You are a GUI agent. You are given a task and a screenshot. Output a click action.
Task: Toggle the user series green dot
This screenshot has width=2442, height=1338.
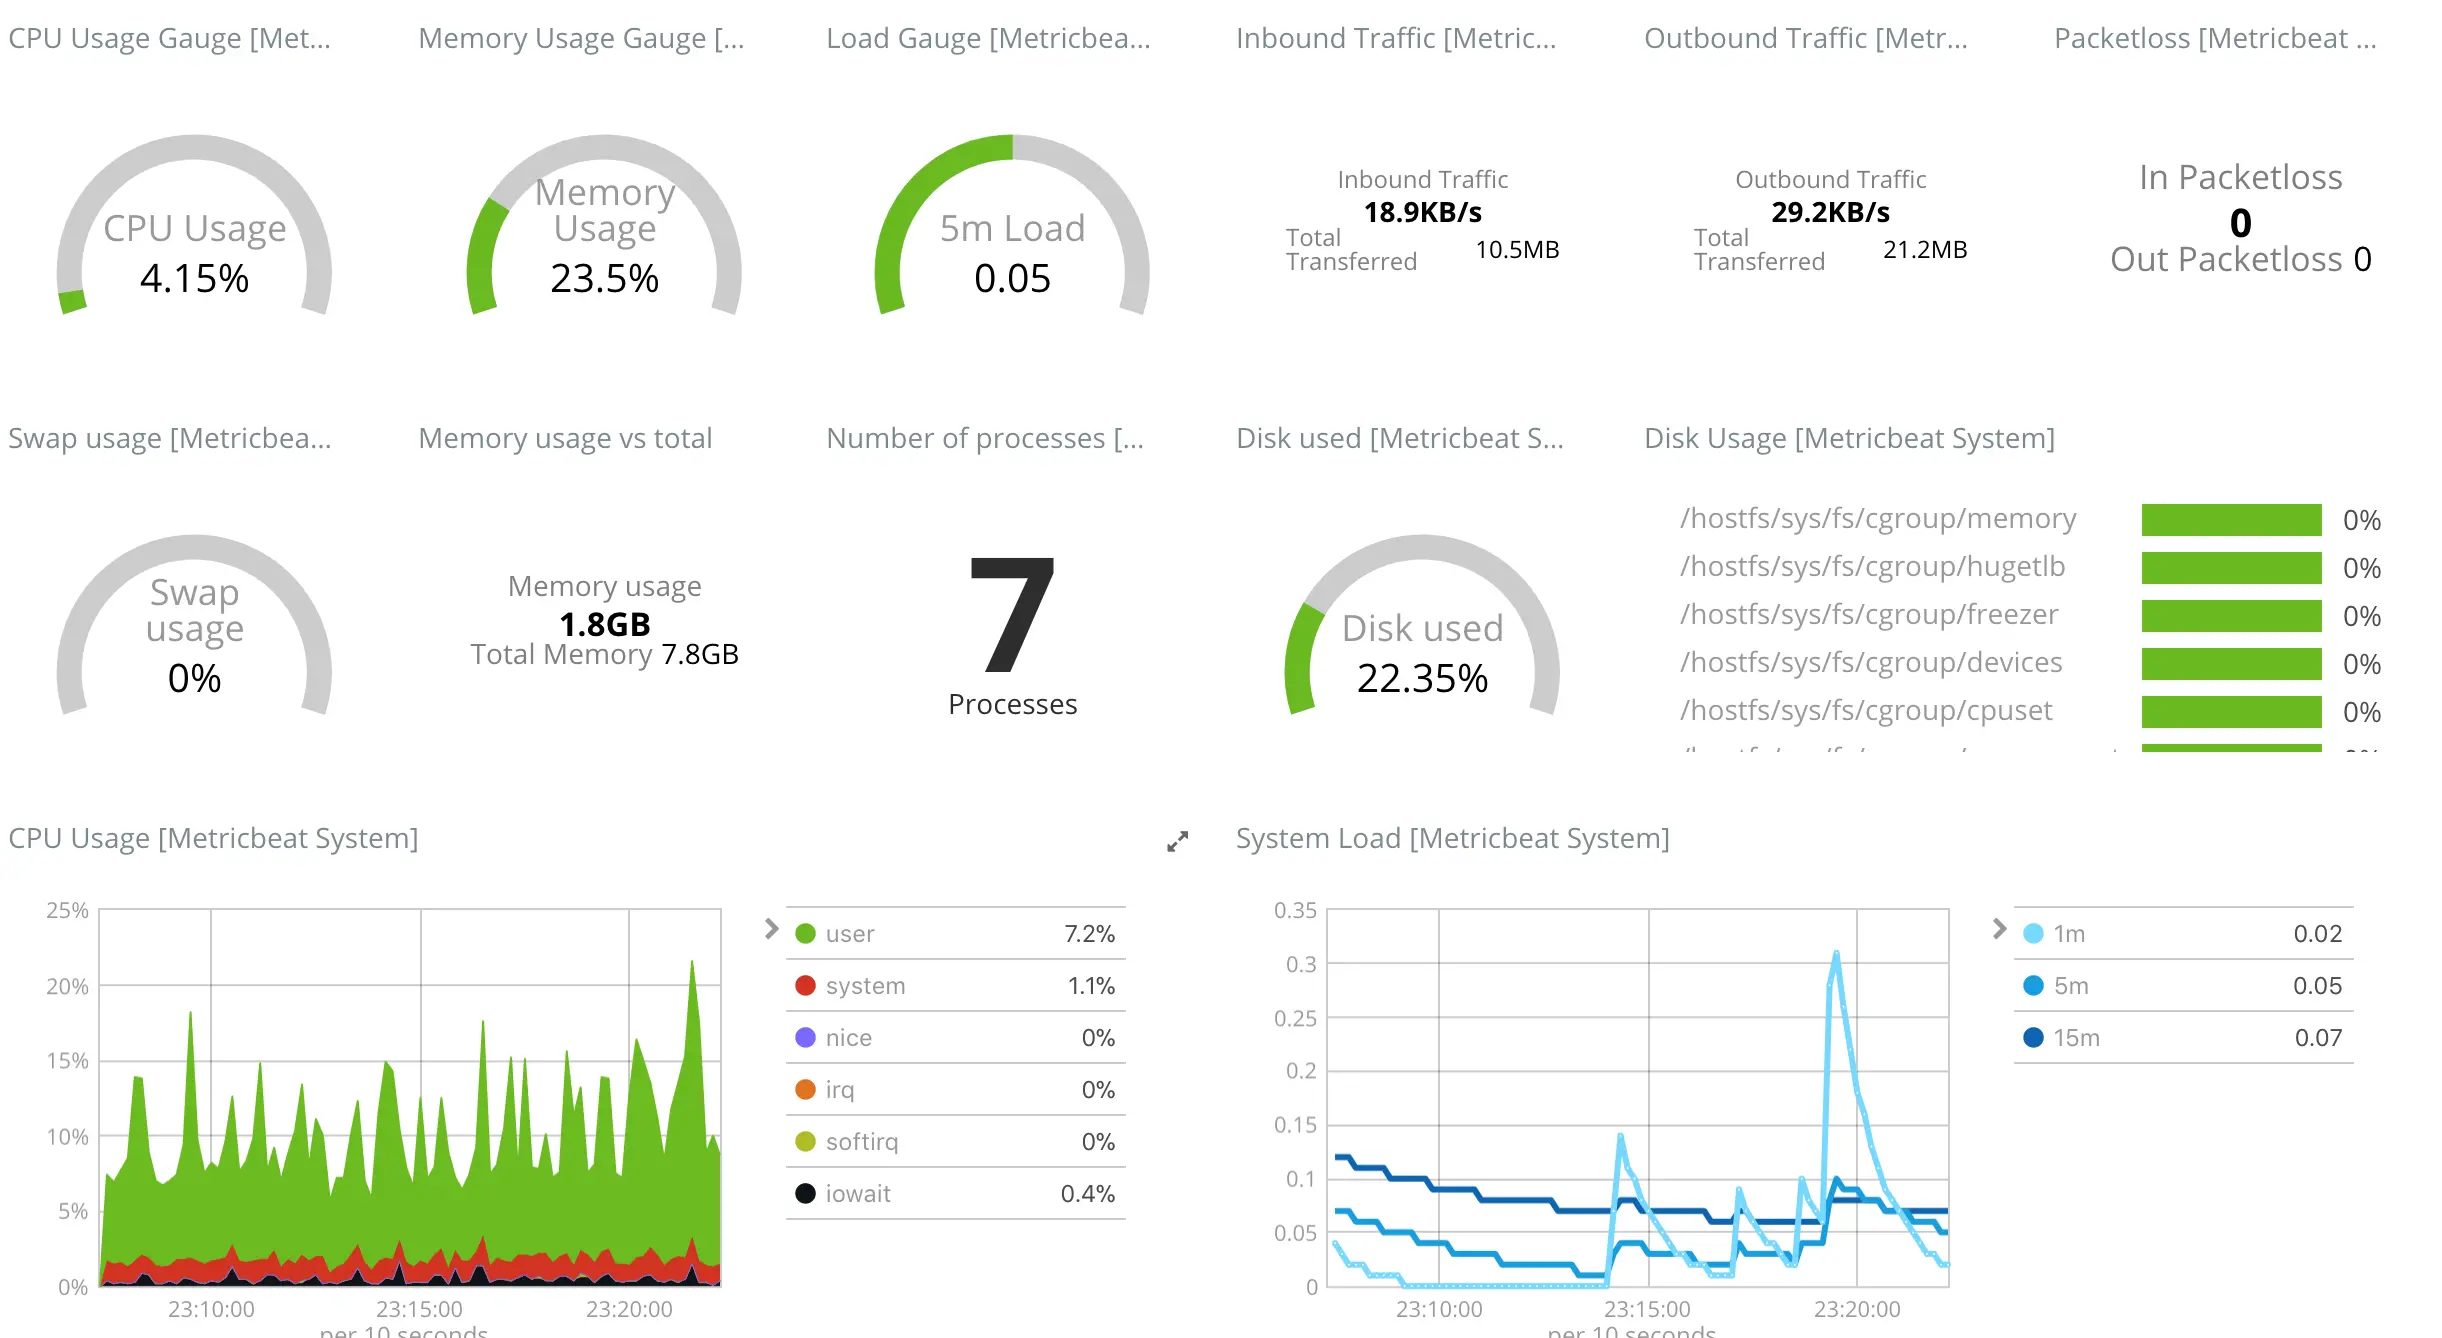tap(805, 934)
